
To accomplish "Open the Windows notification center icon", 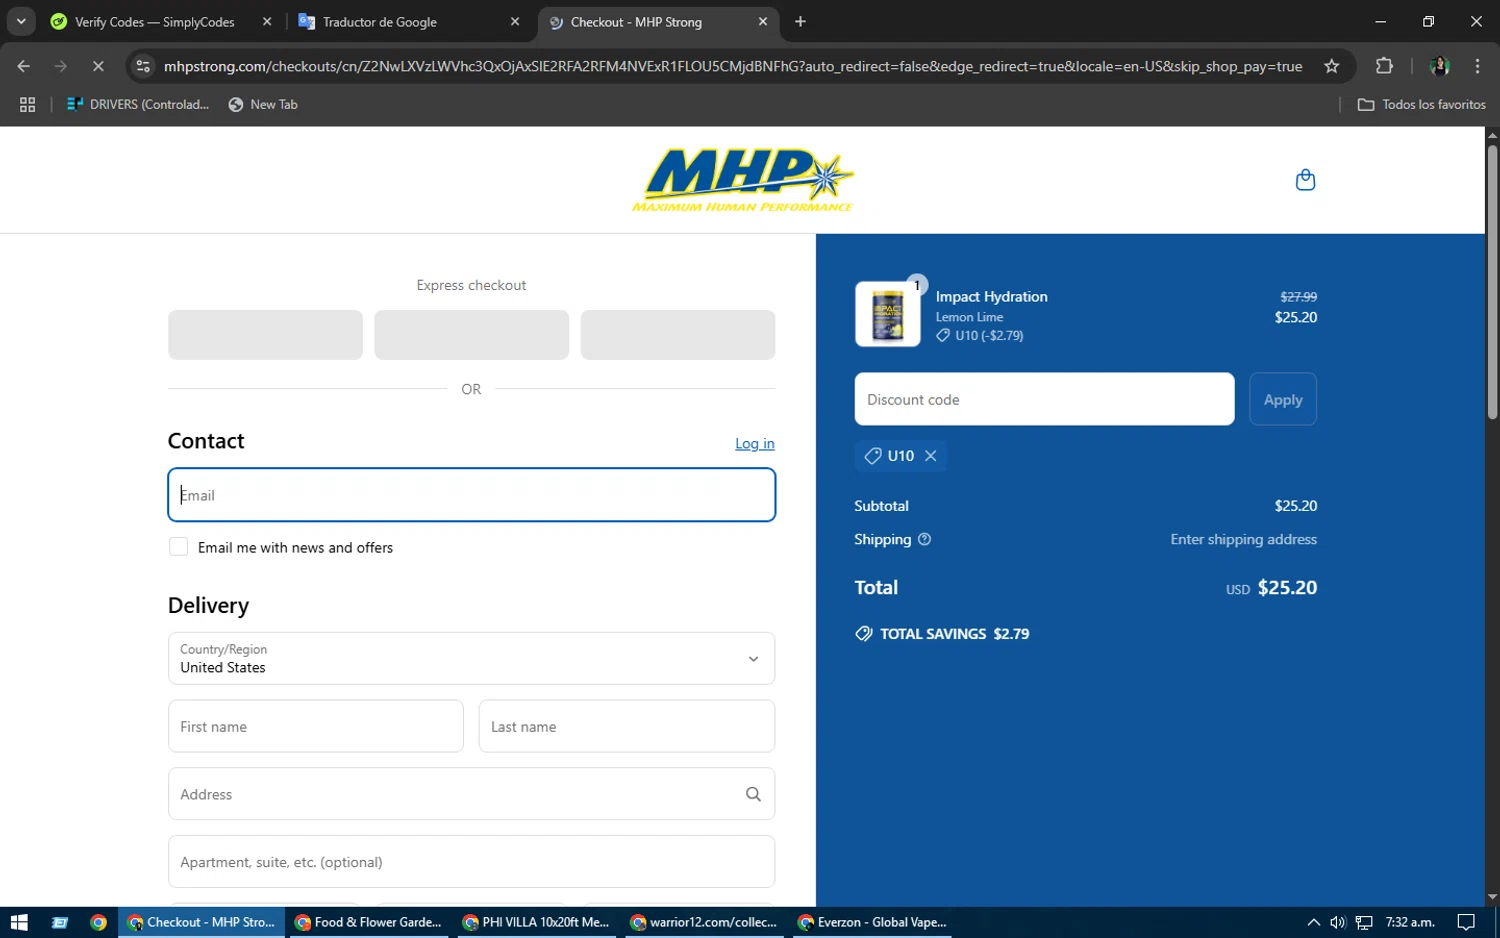I will pyautogui.click(x=1466, y=922).
